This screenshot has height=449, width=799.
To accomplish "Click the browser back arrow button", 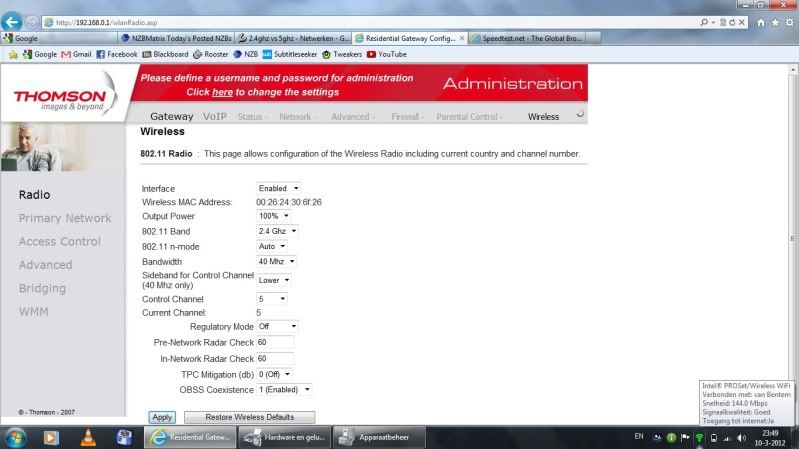I will click(14, 22).
